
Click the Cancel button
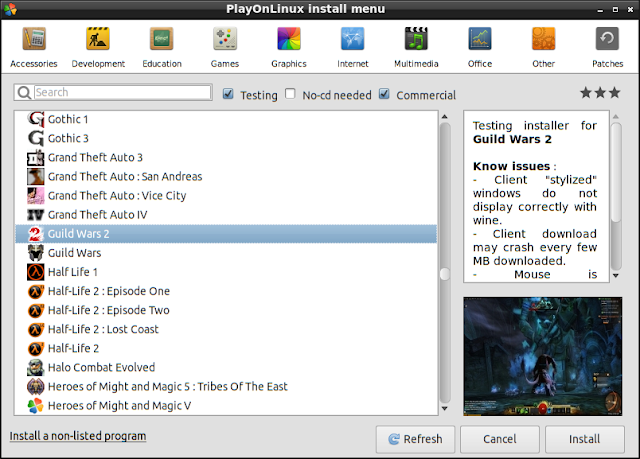click(500, 439)
